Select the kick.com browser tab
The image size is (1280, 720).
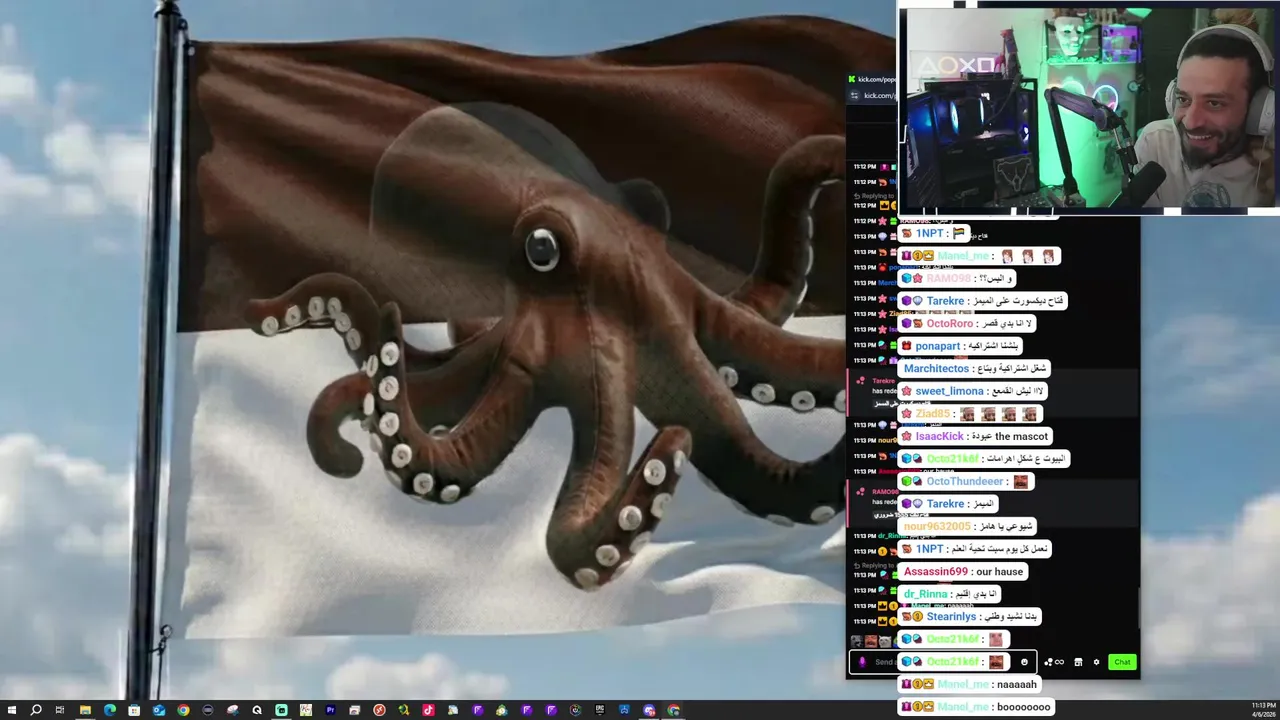[871, 79]
